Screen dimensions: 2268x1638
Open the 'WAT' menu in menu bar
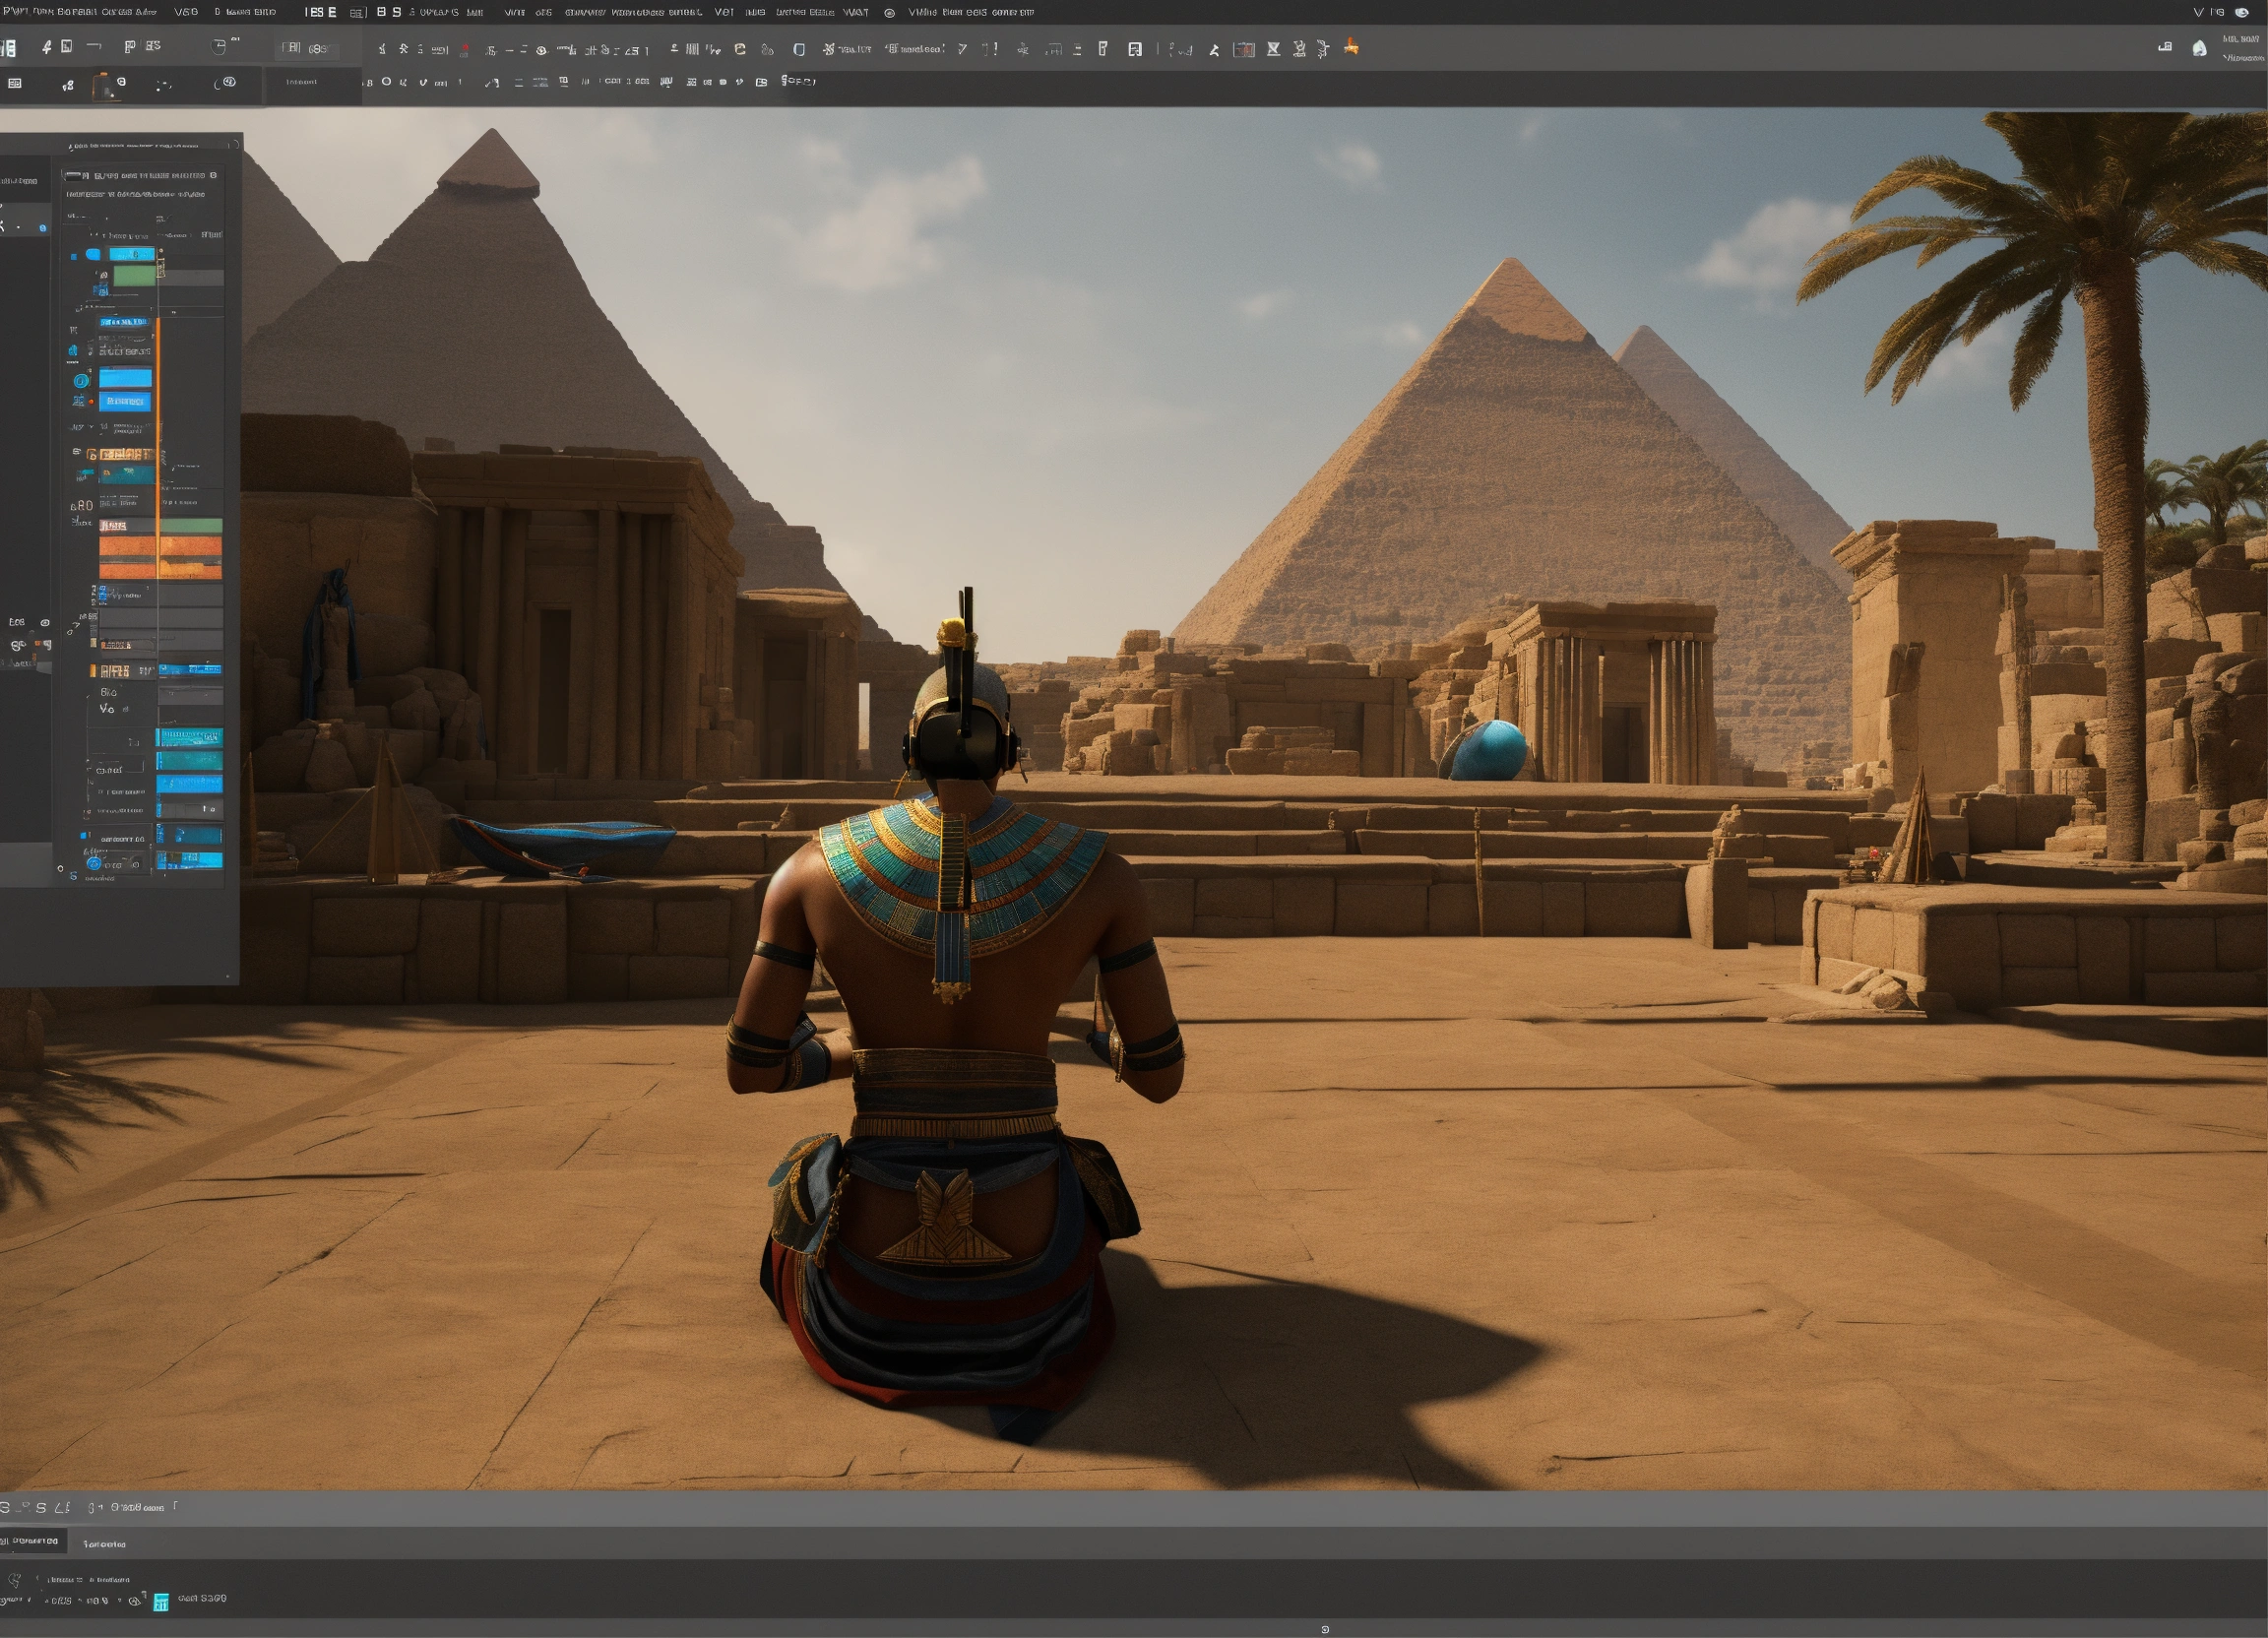click(856, 12)
